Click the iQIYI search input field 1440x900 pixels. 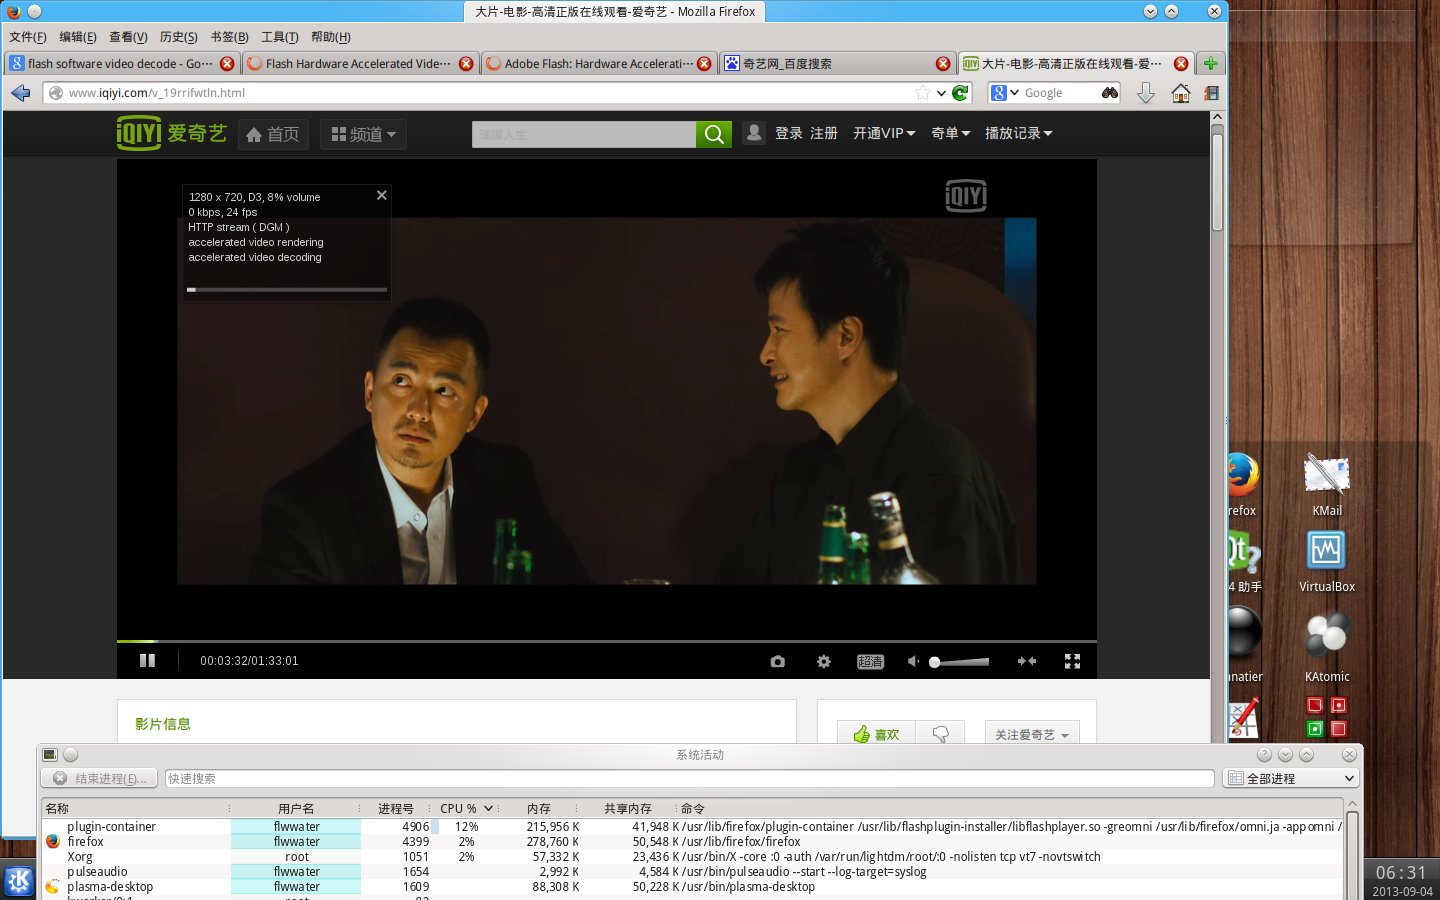pyautogui.click(x=584, y=134)
